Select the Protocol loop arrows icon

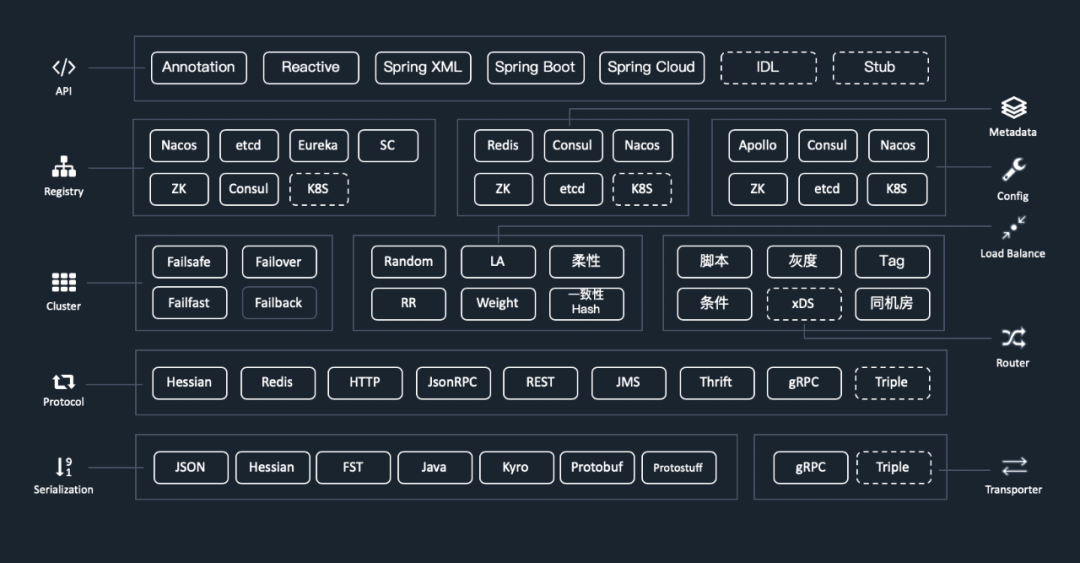(x=63, y=382)
